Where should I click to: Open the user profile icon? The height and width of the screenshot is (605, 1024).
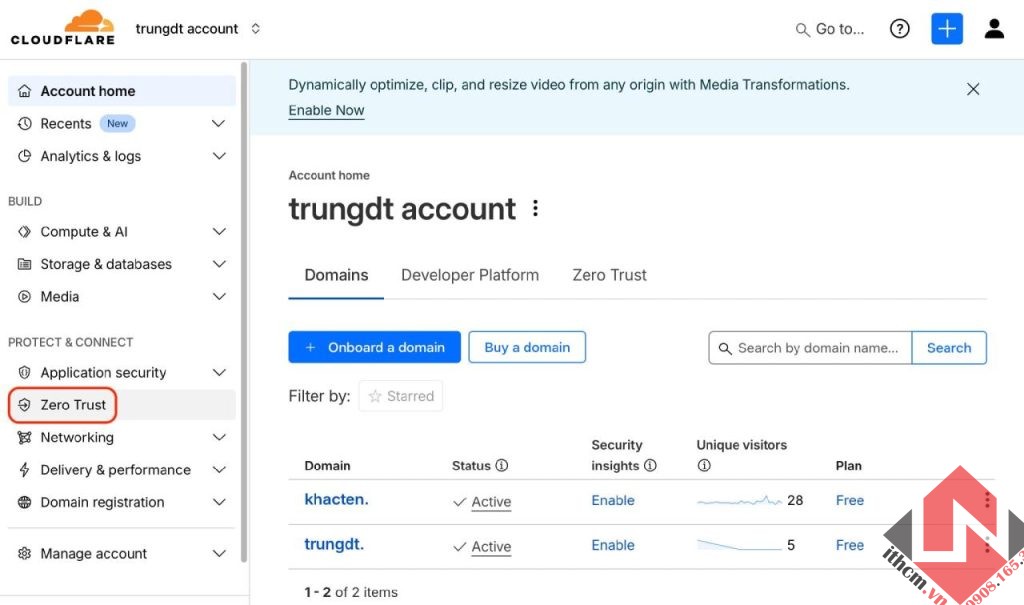994,28
